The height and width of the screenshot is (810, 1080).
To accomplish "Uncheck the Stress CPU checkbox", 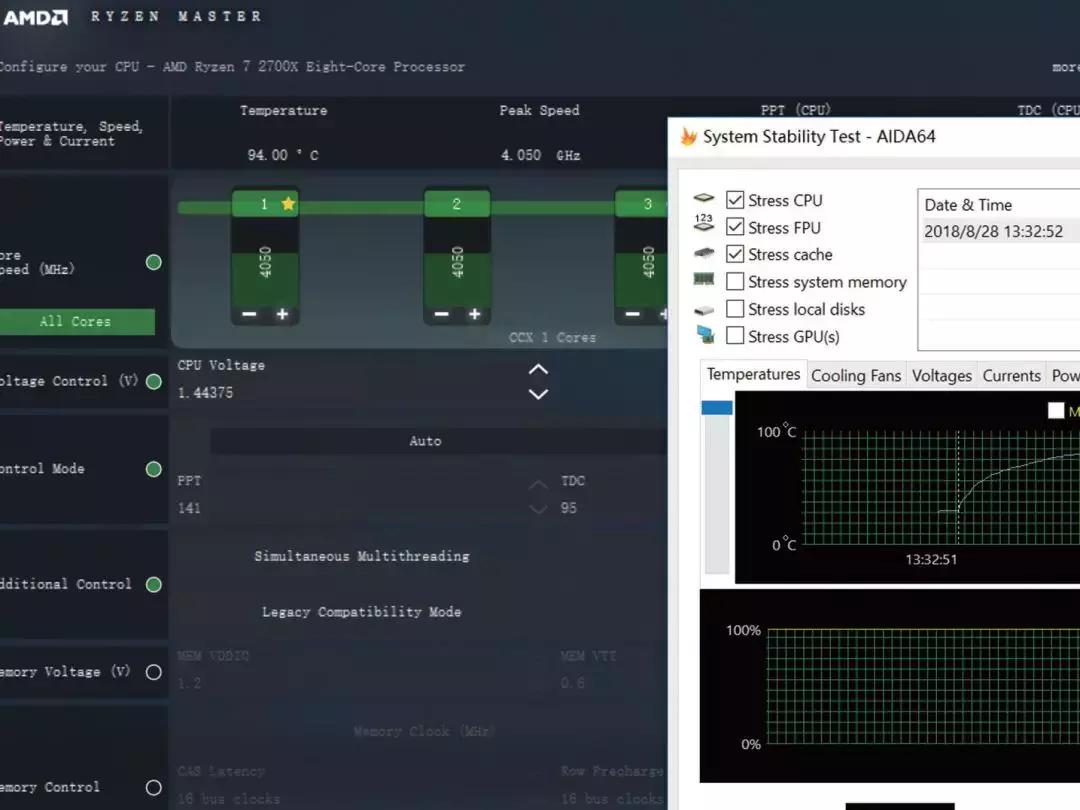I will (735, 200).
